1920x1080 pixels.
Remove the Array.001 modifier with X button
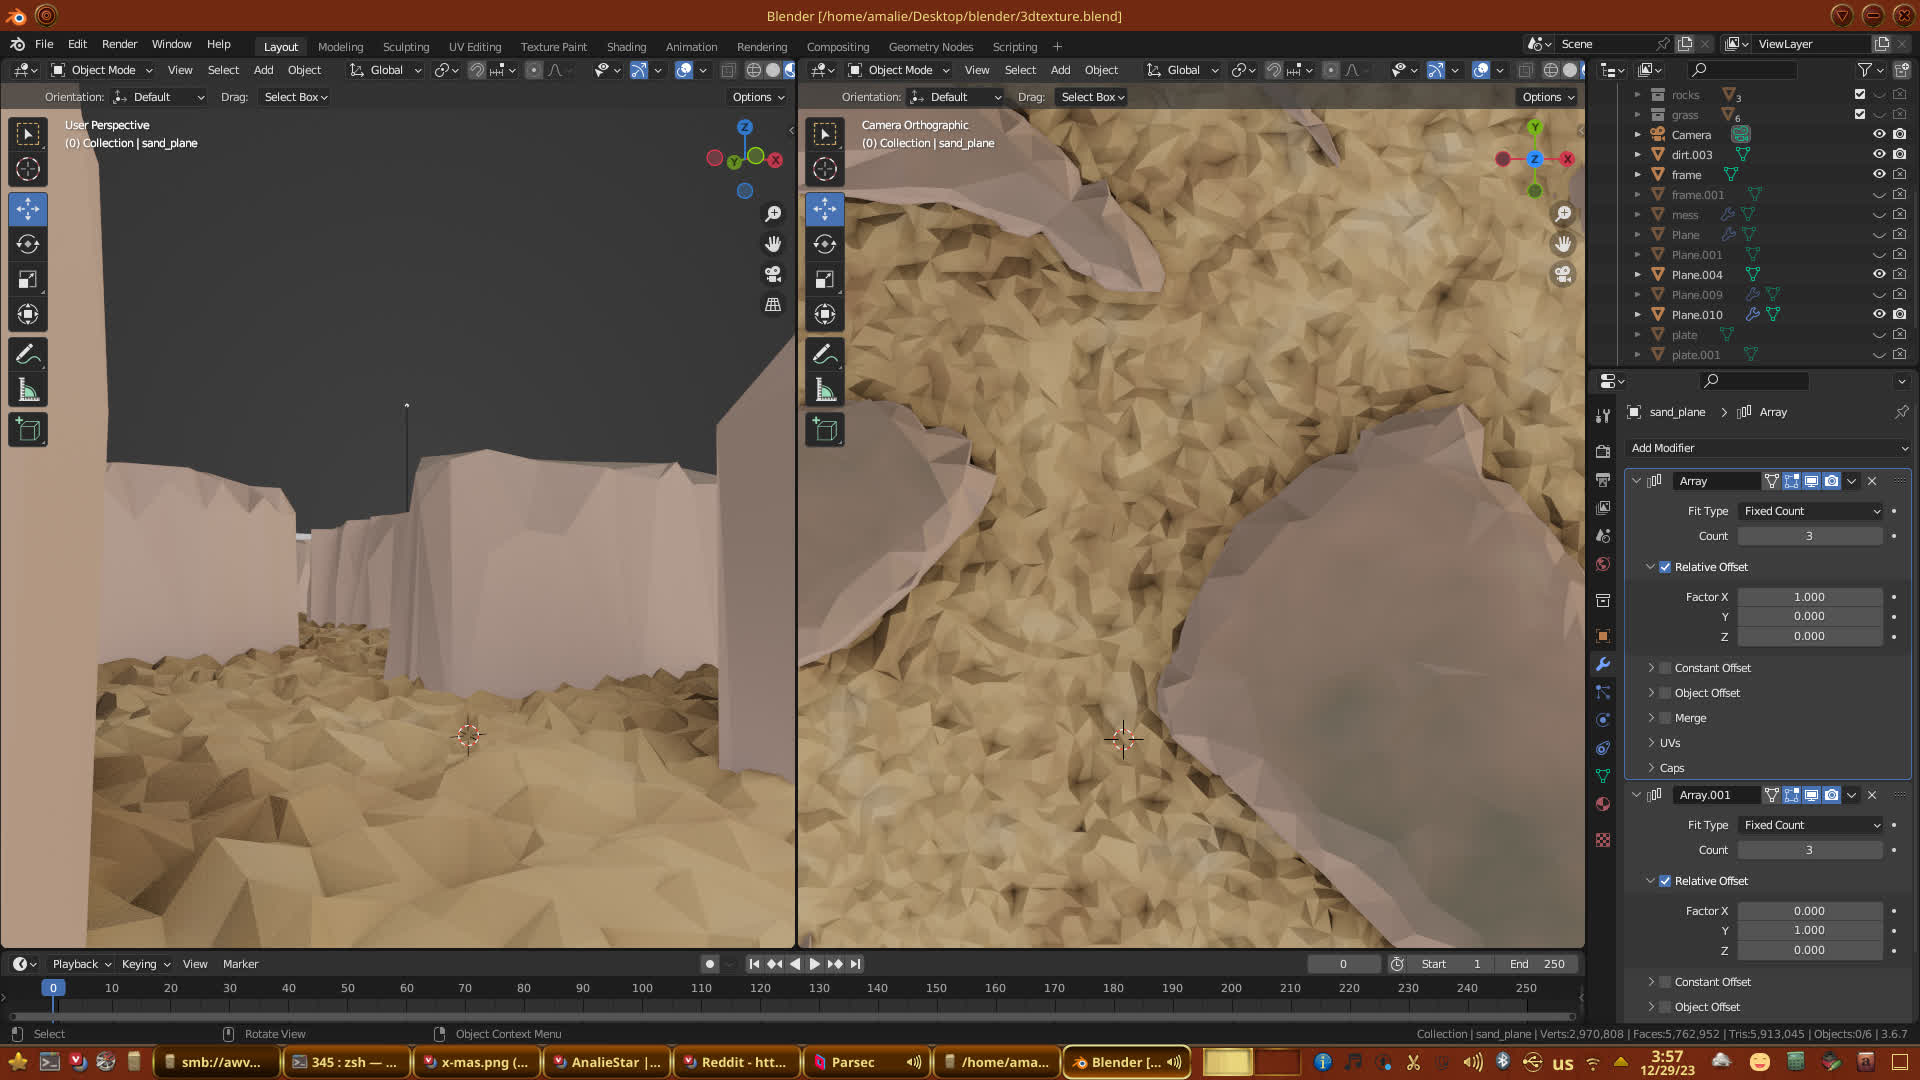pos(1872,795)
